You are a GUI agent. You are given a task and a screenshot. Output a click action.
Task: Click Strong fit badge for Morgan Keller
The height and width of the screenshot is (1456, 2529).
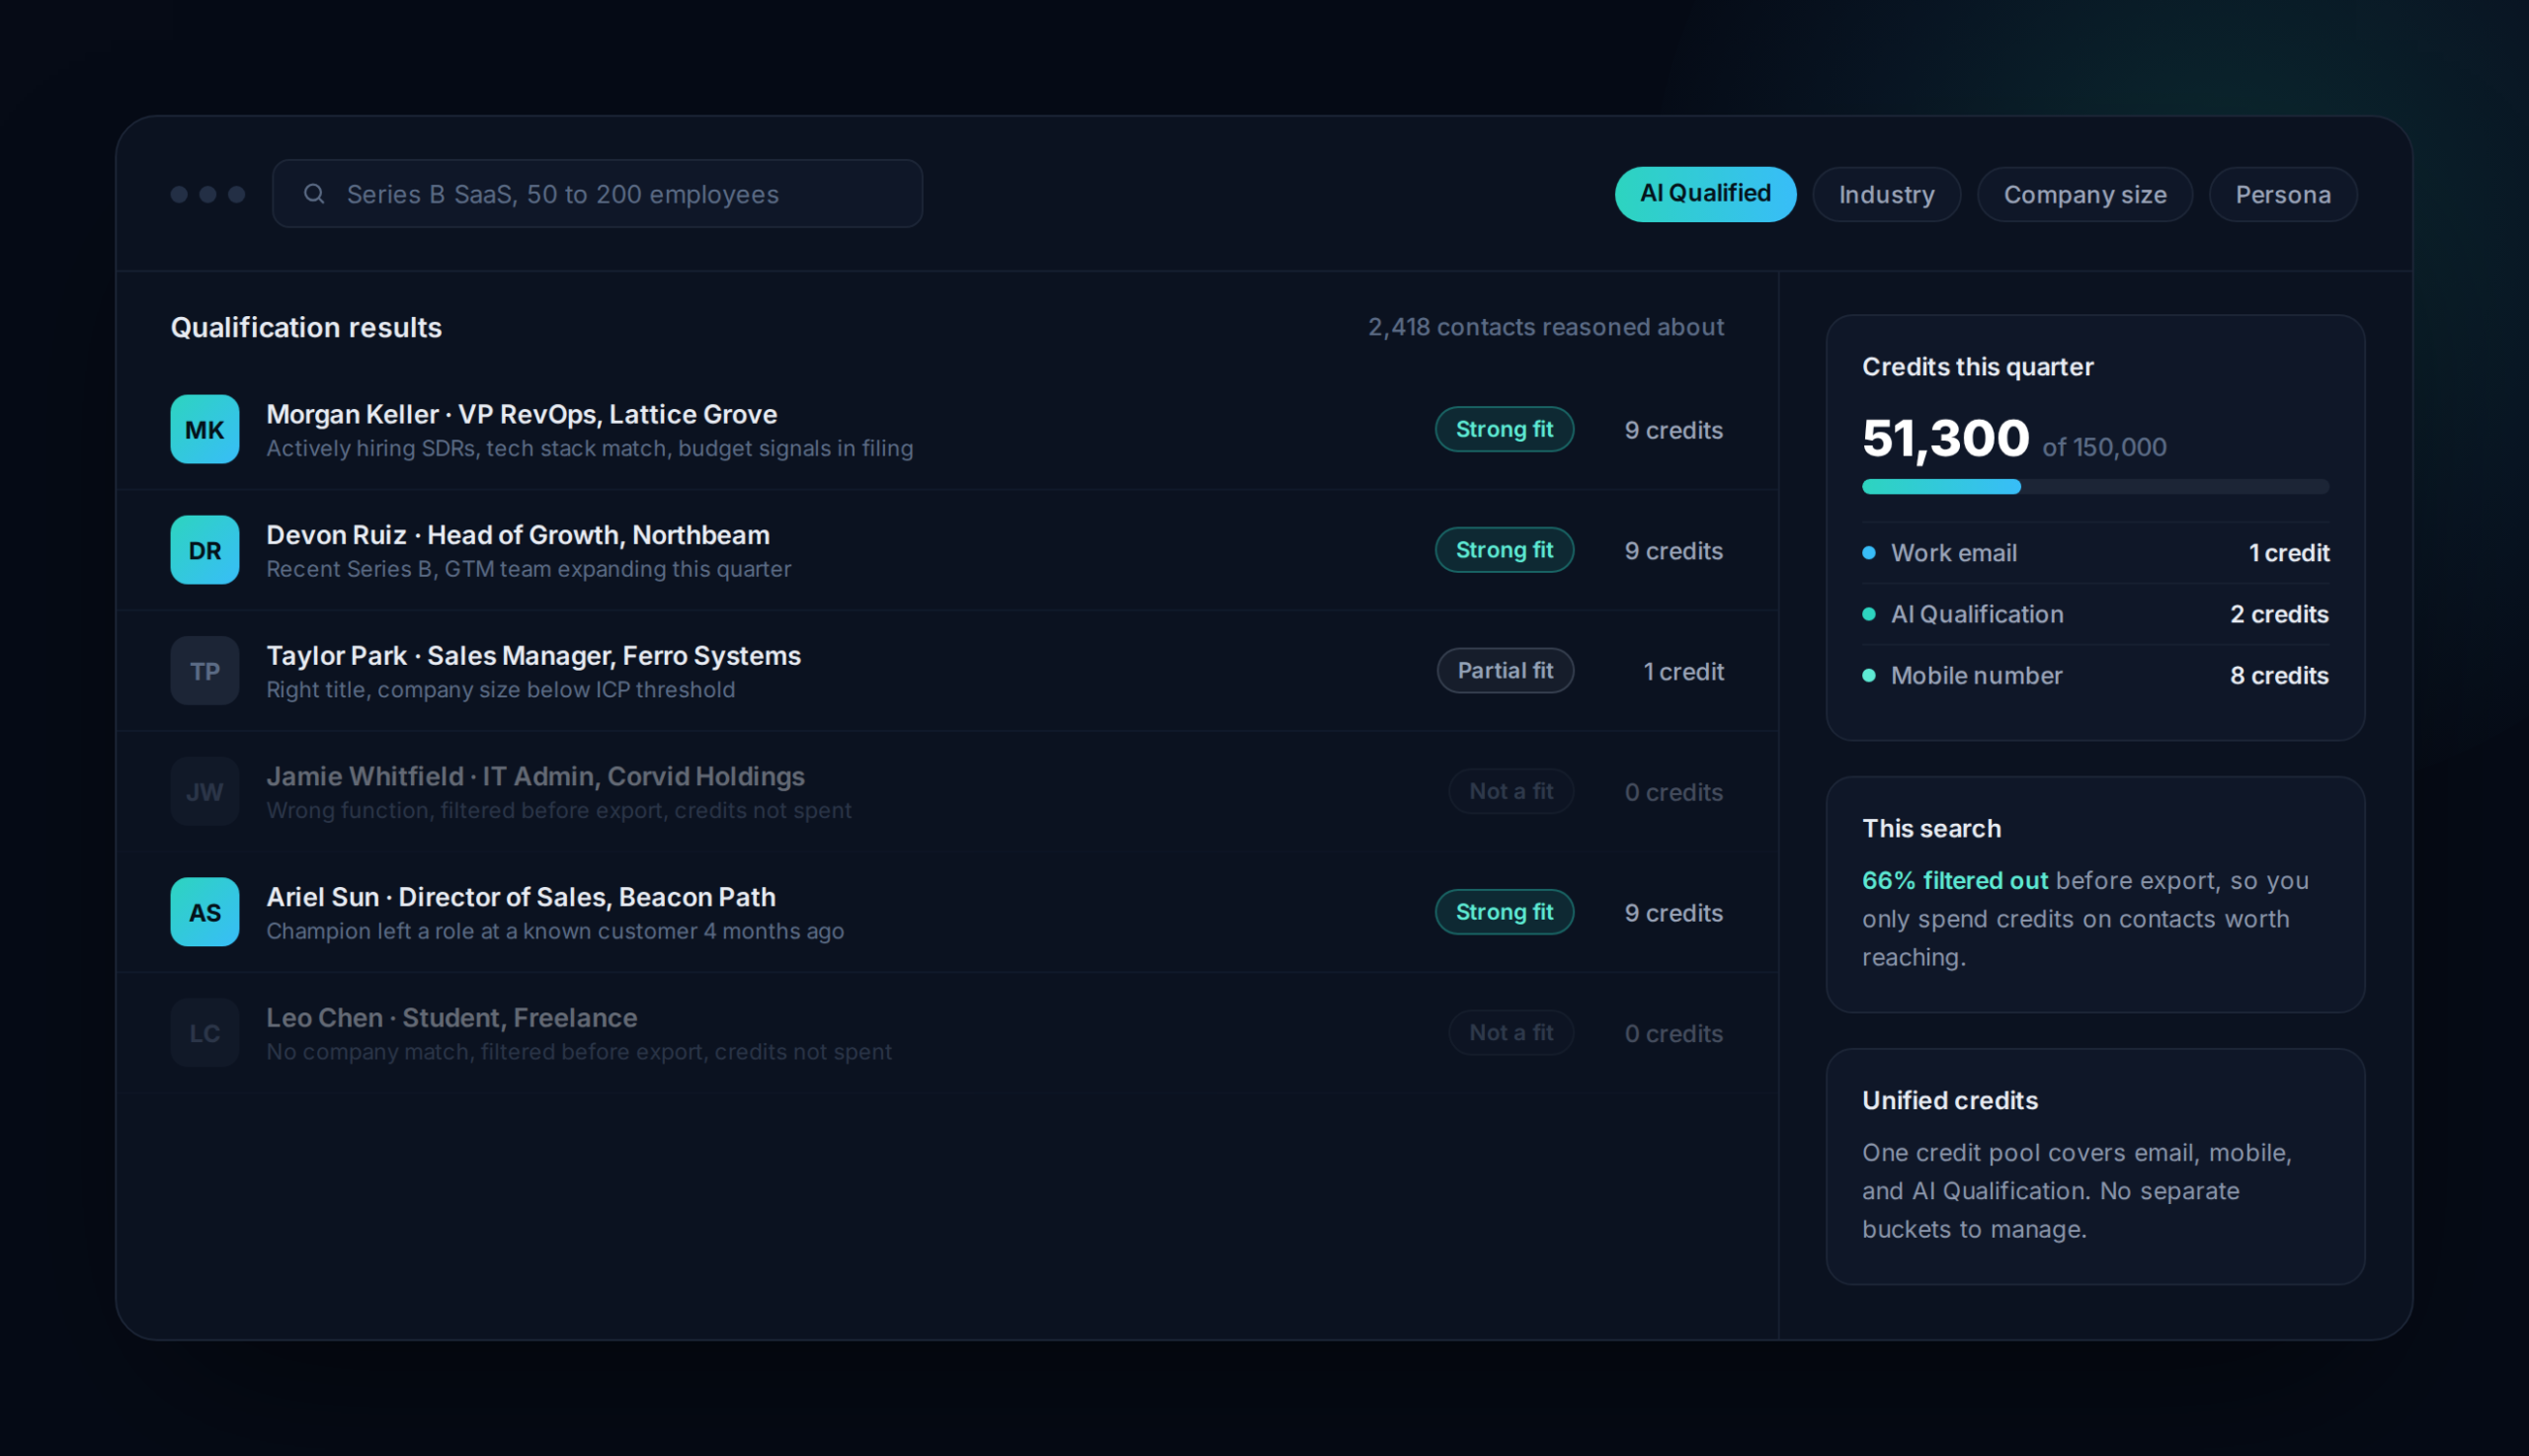(x=1504, y=429)
